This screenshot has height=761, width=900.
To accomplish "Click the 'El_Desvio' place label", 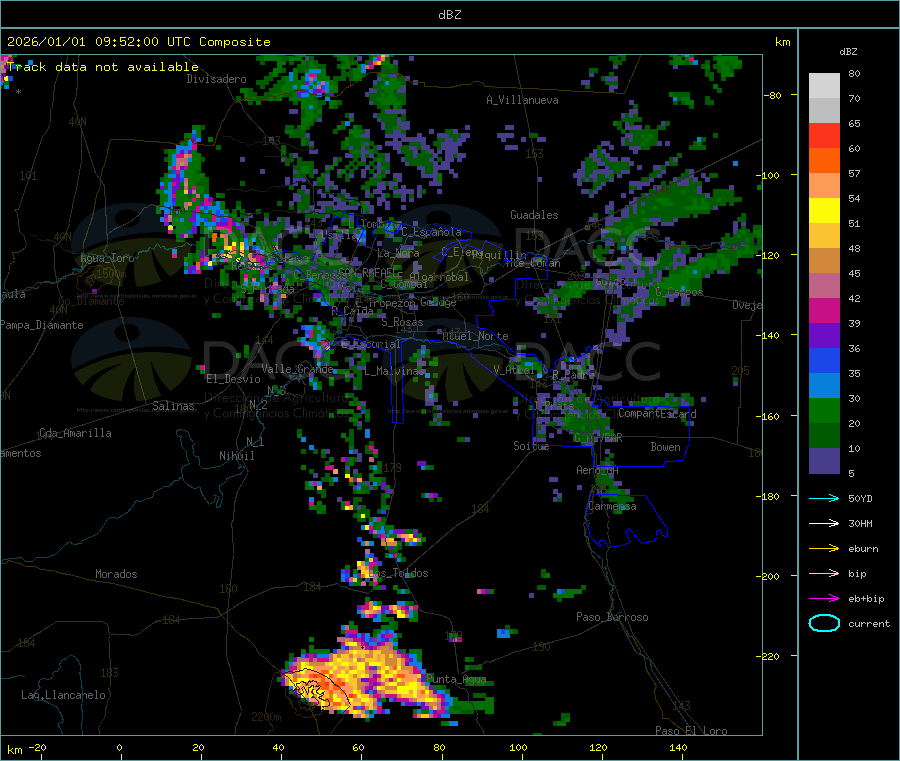I will coord(234,379).
